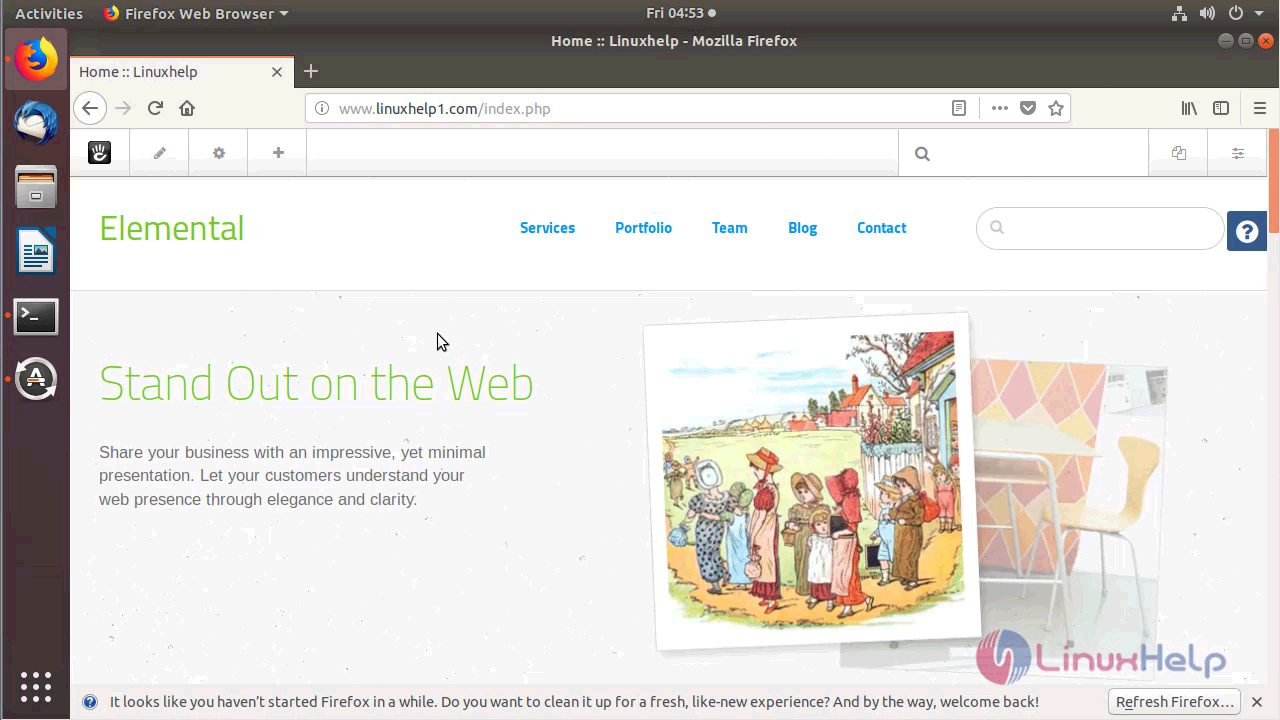Open LibreOffice Writer from dock
Viewport: 1280px width, 720px height.
click(x=36, y=251)
